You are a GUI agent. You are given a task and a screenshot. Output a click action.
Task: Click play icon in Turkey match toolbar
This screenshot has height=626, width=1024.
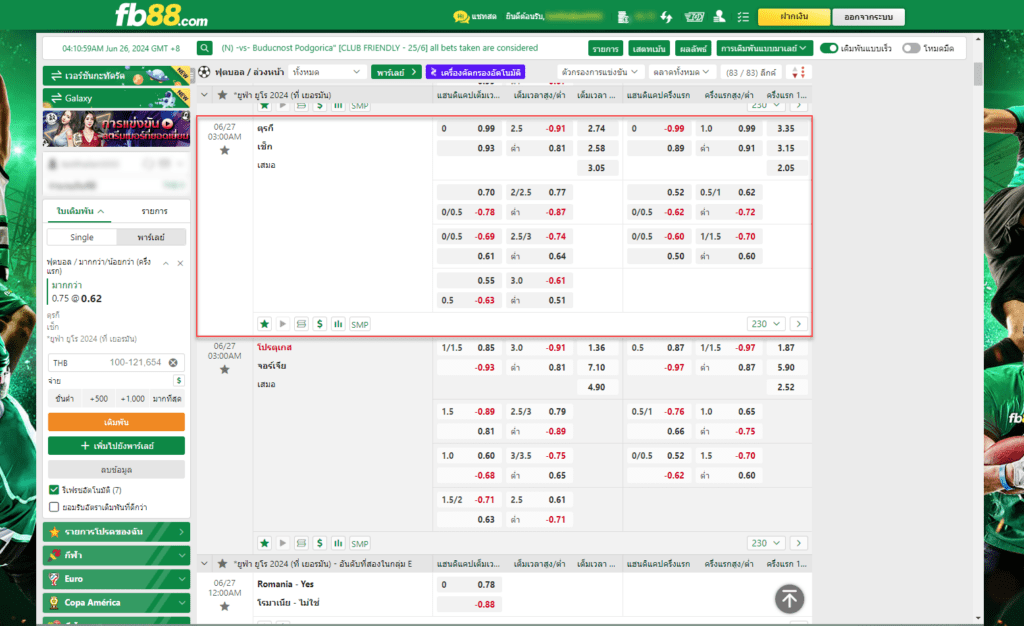(x=283, y=324)
